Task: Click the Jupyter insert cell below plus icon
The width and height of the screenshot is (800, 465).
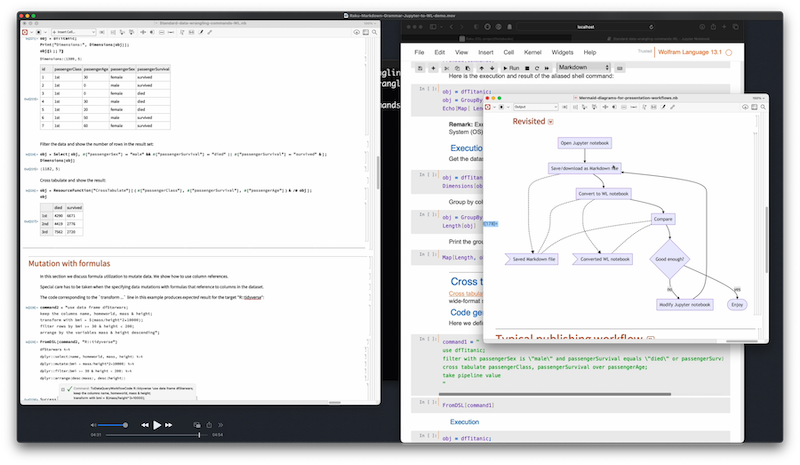Action: [433, 68]
